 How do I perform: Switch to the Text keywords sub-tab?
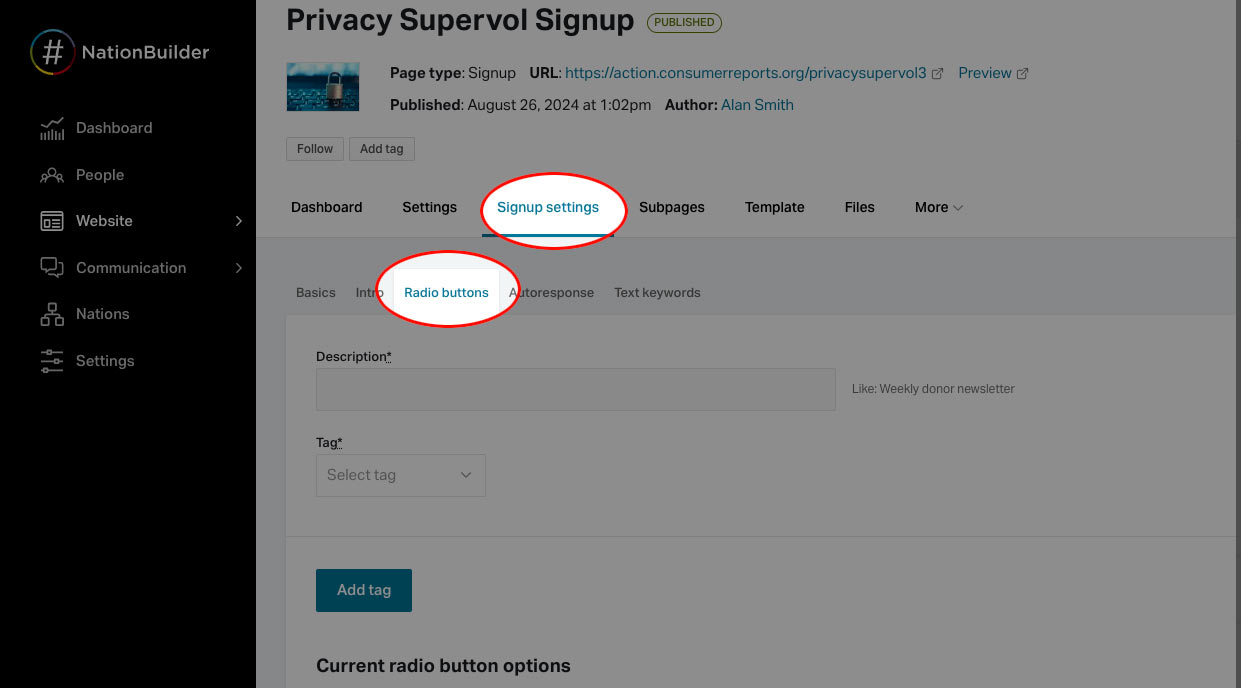click(657, 292)
